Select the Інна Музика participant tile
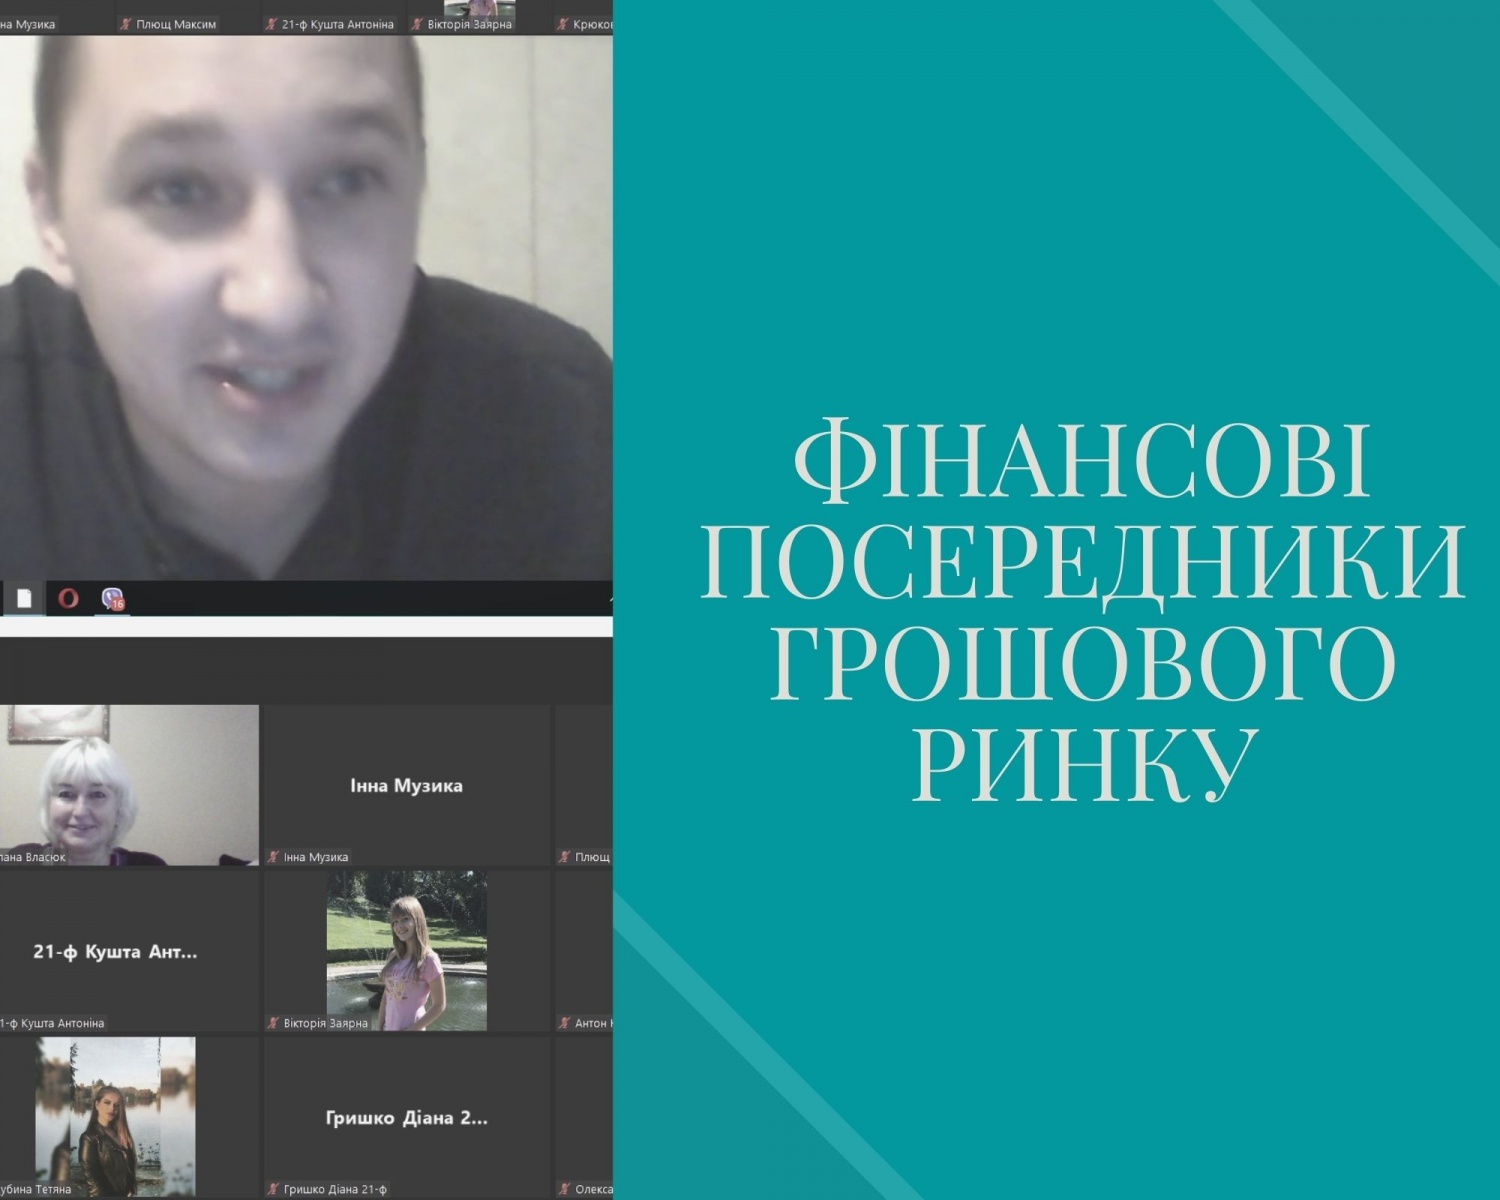The image size is (1500, 1200). (x=407, y=785)
